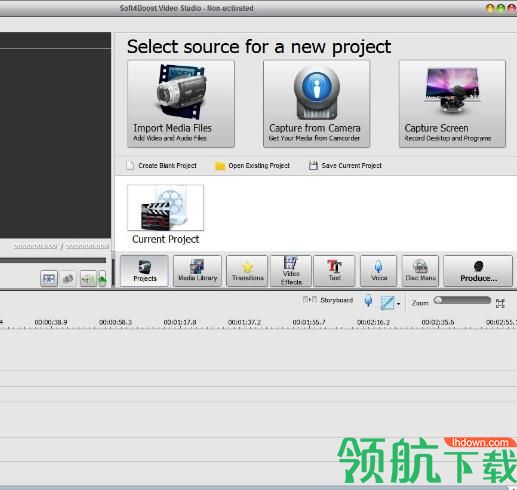Image resolution: width=517 pixels, height=490 pixels.
Task: Click the timeline microphone voice icon
Action: pyautogui.click(x=368, y=300)
